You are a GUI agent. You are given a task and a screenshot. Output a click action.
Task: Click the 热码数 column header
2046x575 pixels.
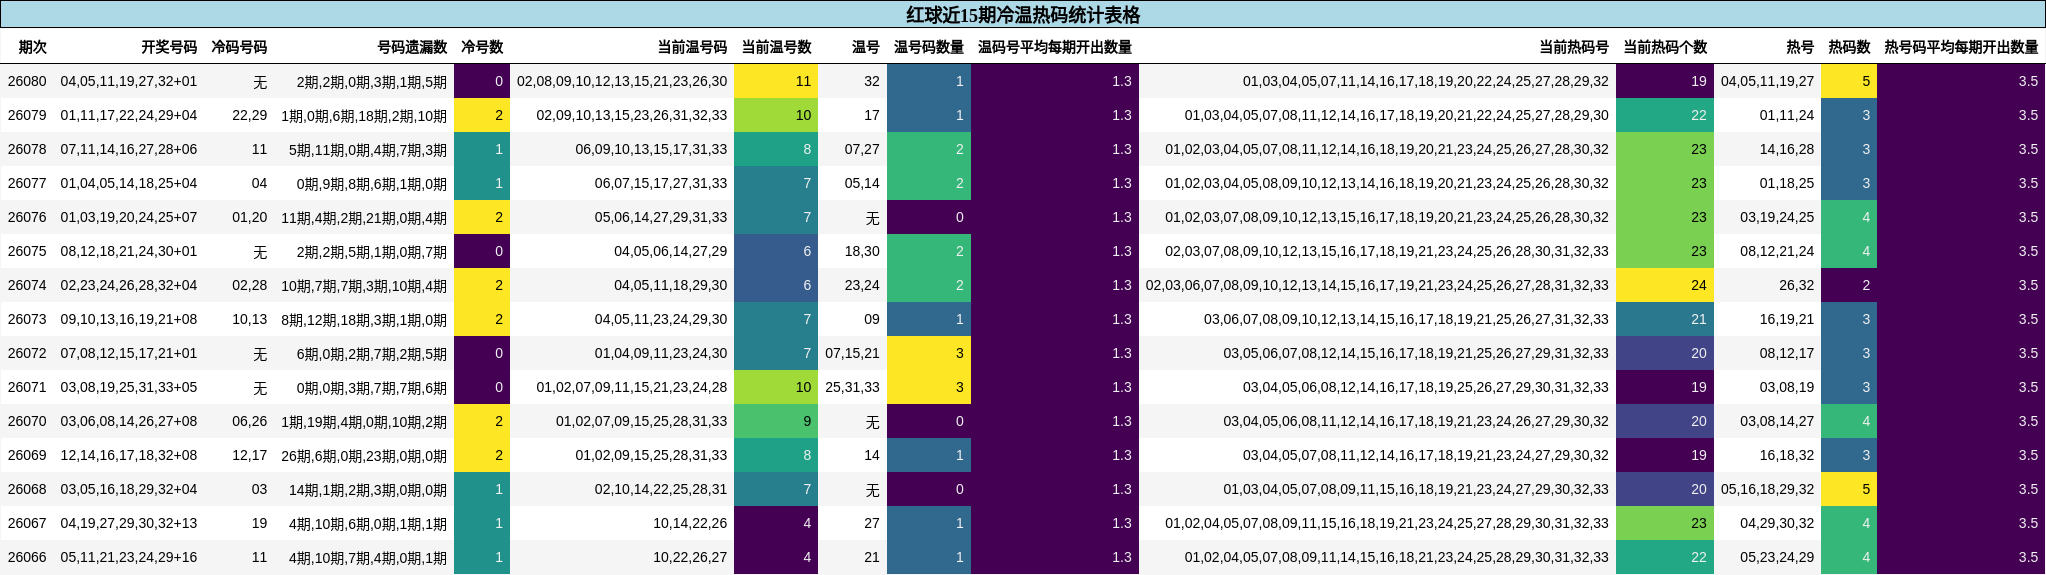point(1849,47)
